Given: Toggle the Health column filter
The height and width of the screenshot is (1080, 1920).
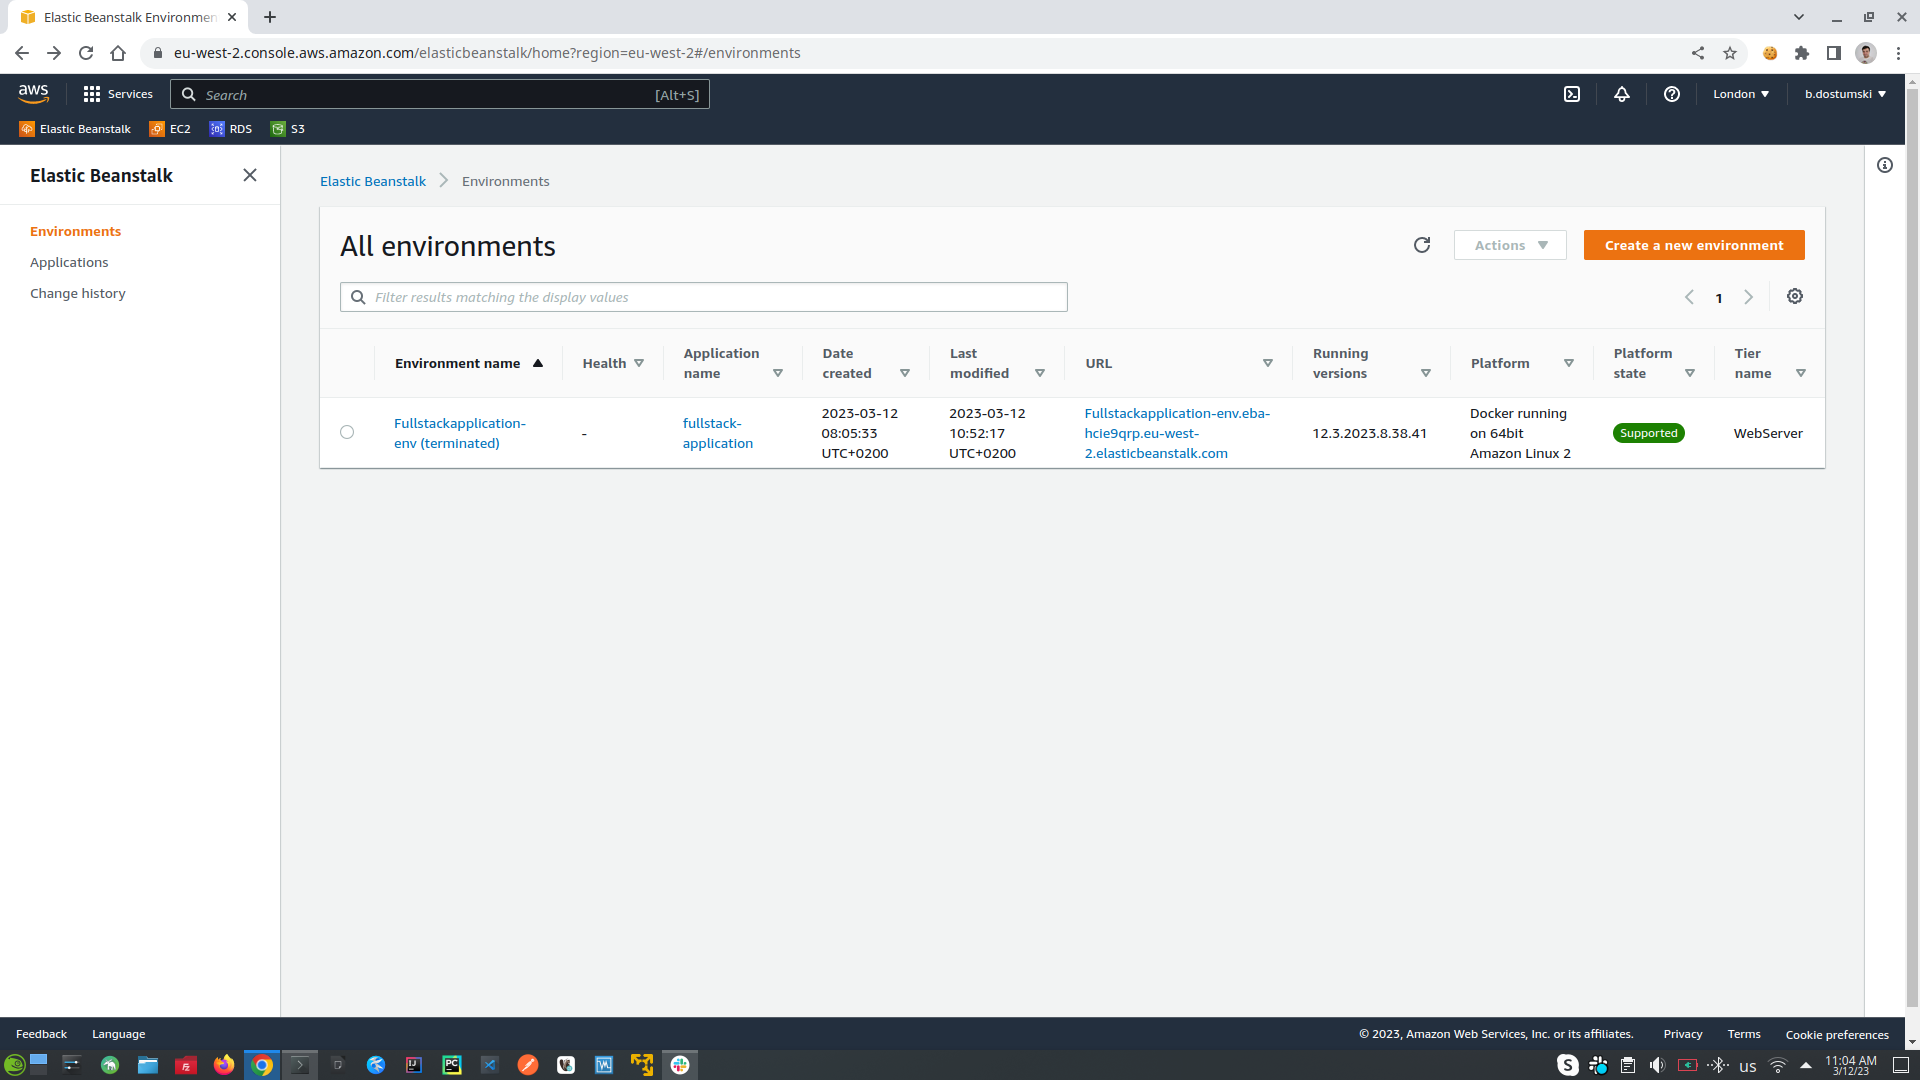Looking at the screenshot, I should pyautogui.click(x=638, y=363).
